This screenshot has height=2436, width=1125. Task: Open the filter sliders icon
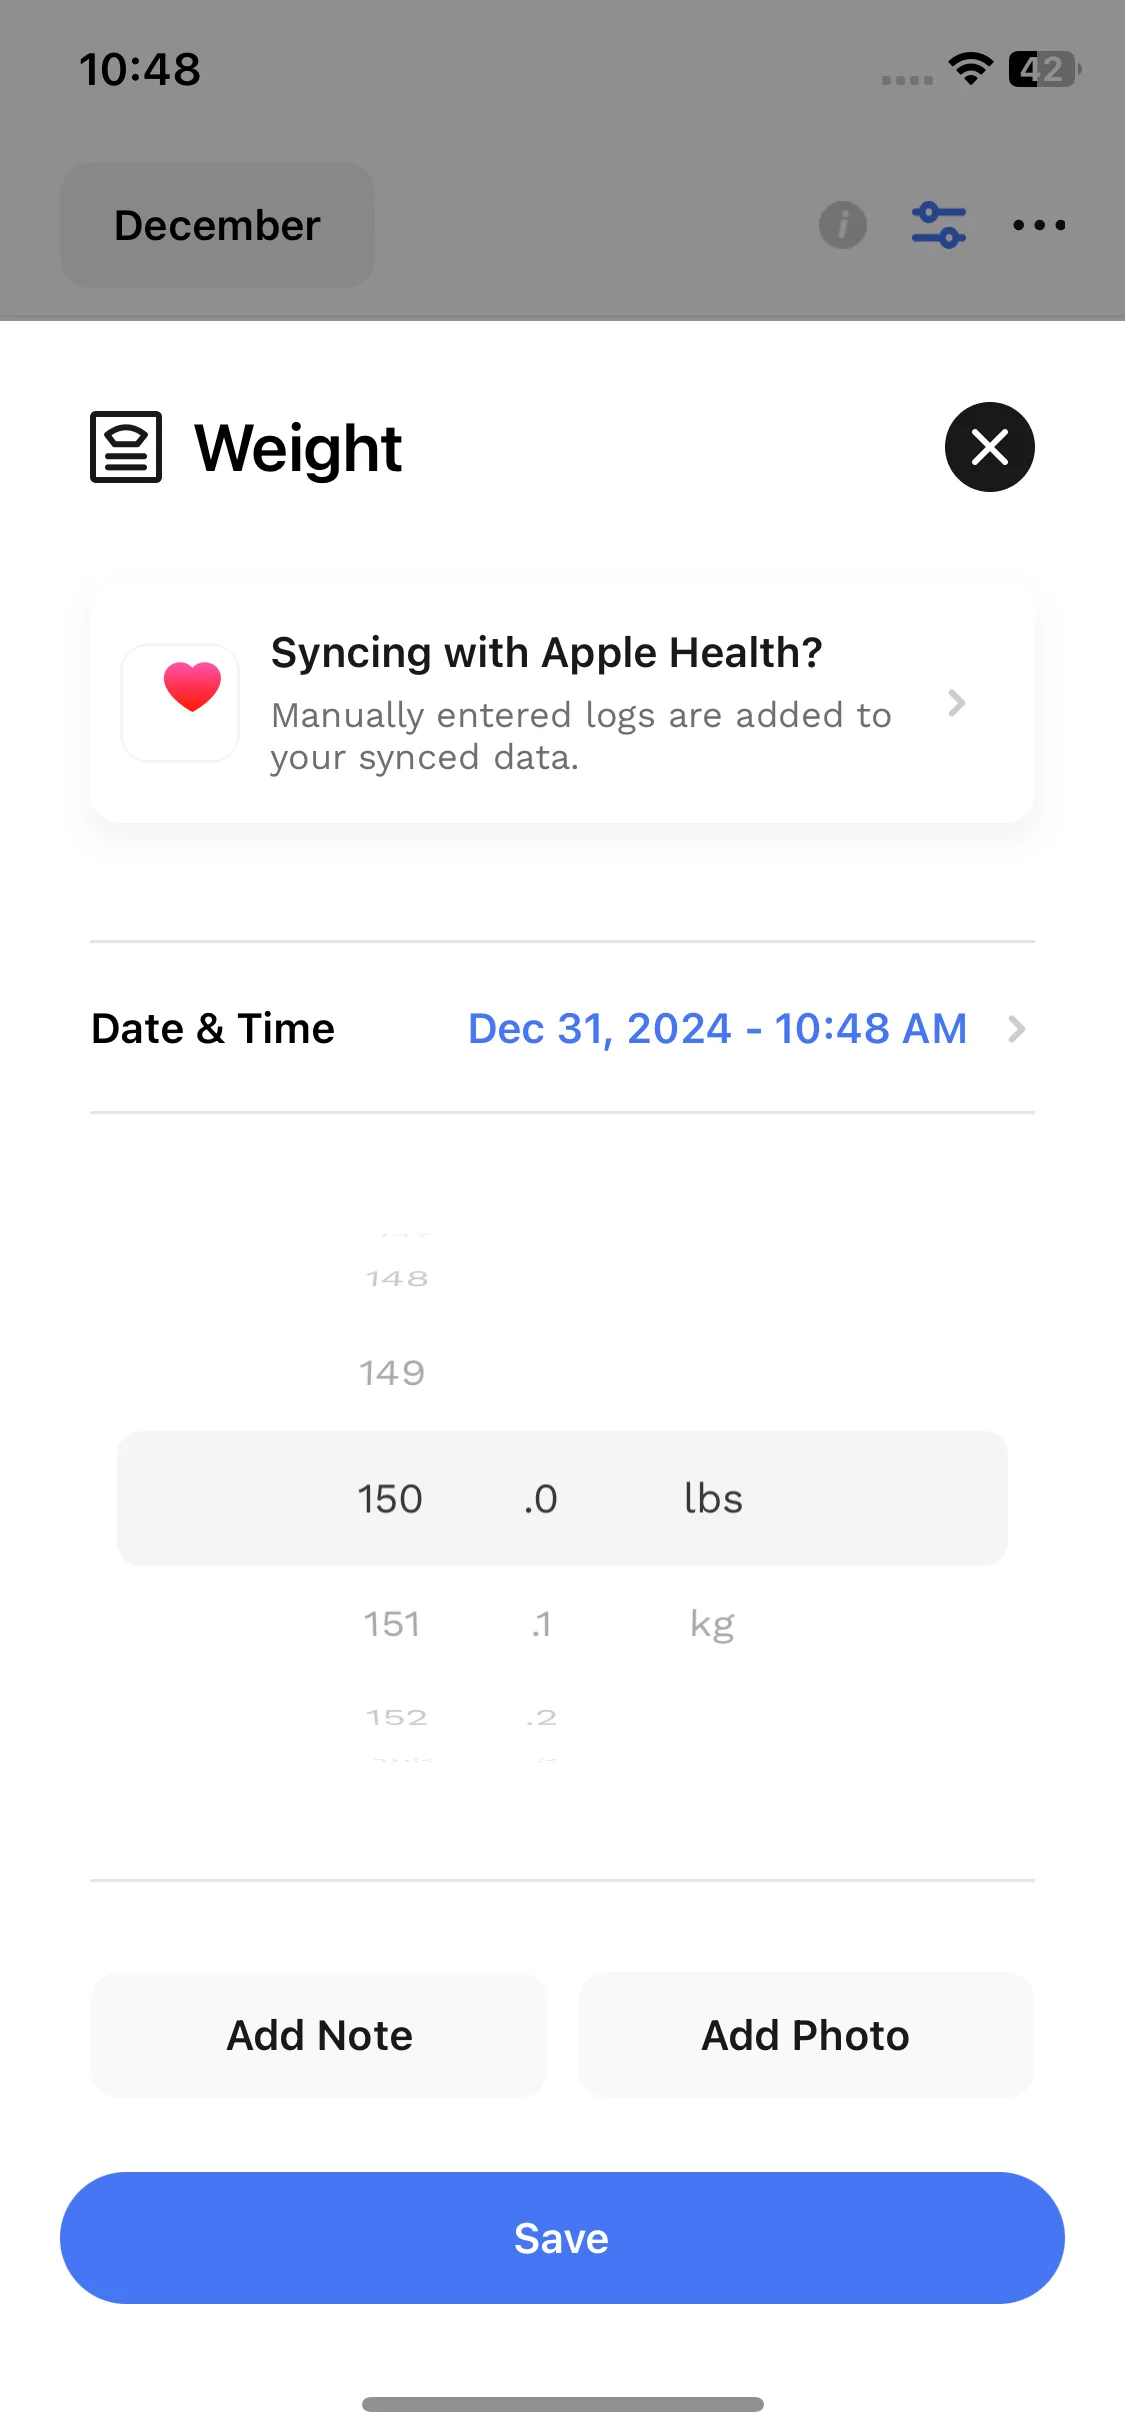point(939,225)
